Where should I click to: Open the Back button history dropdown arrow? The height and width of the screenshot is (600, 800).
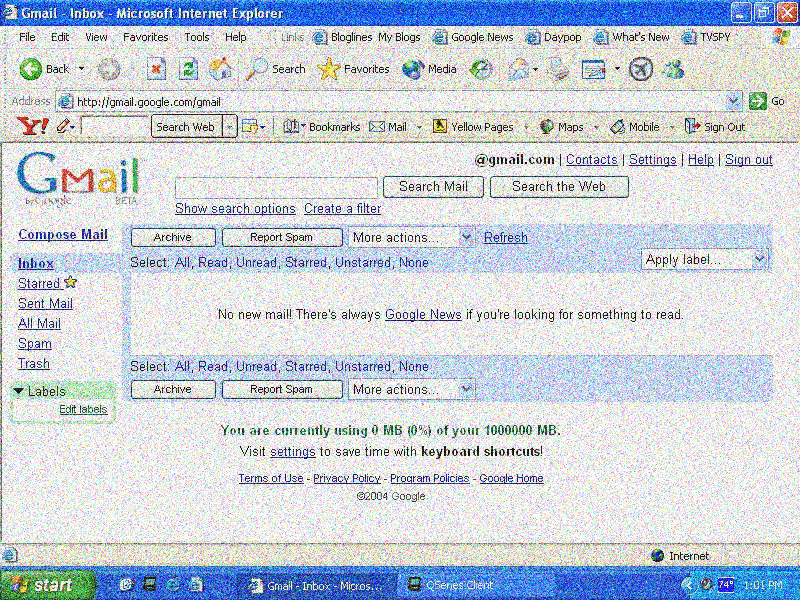81,69
